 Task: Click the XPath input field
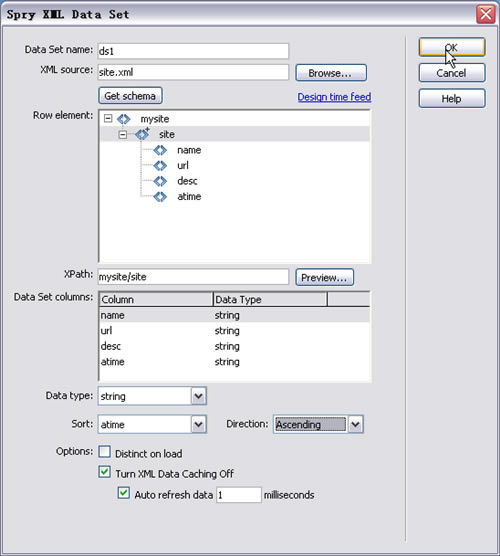[193, 277]
